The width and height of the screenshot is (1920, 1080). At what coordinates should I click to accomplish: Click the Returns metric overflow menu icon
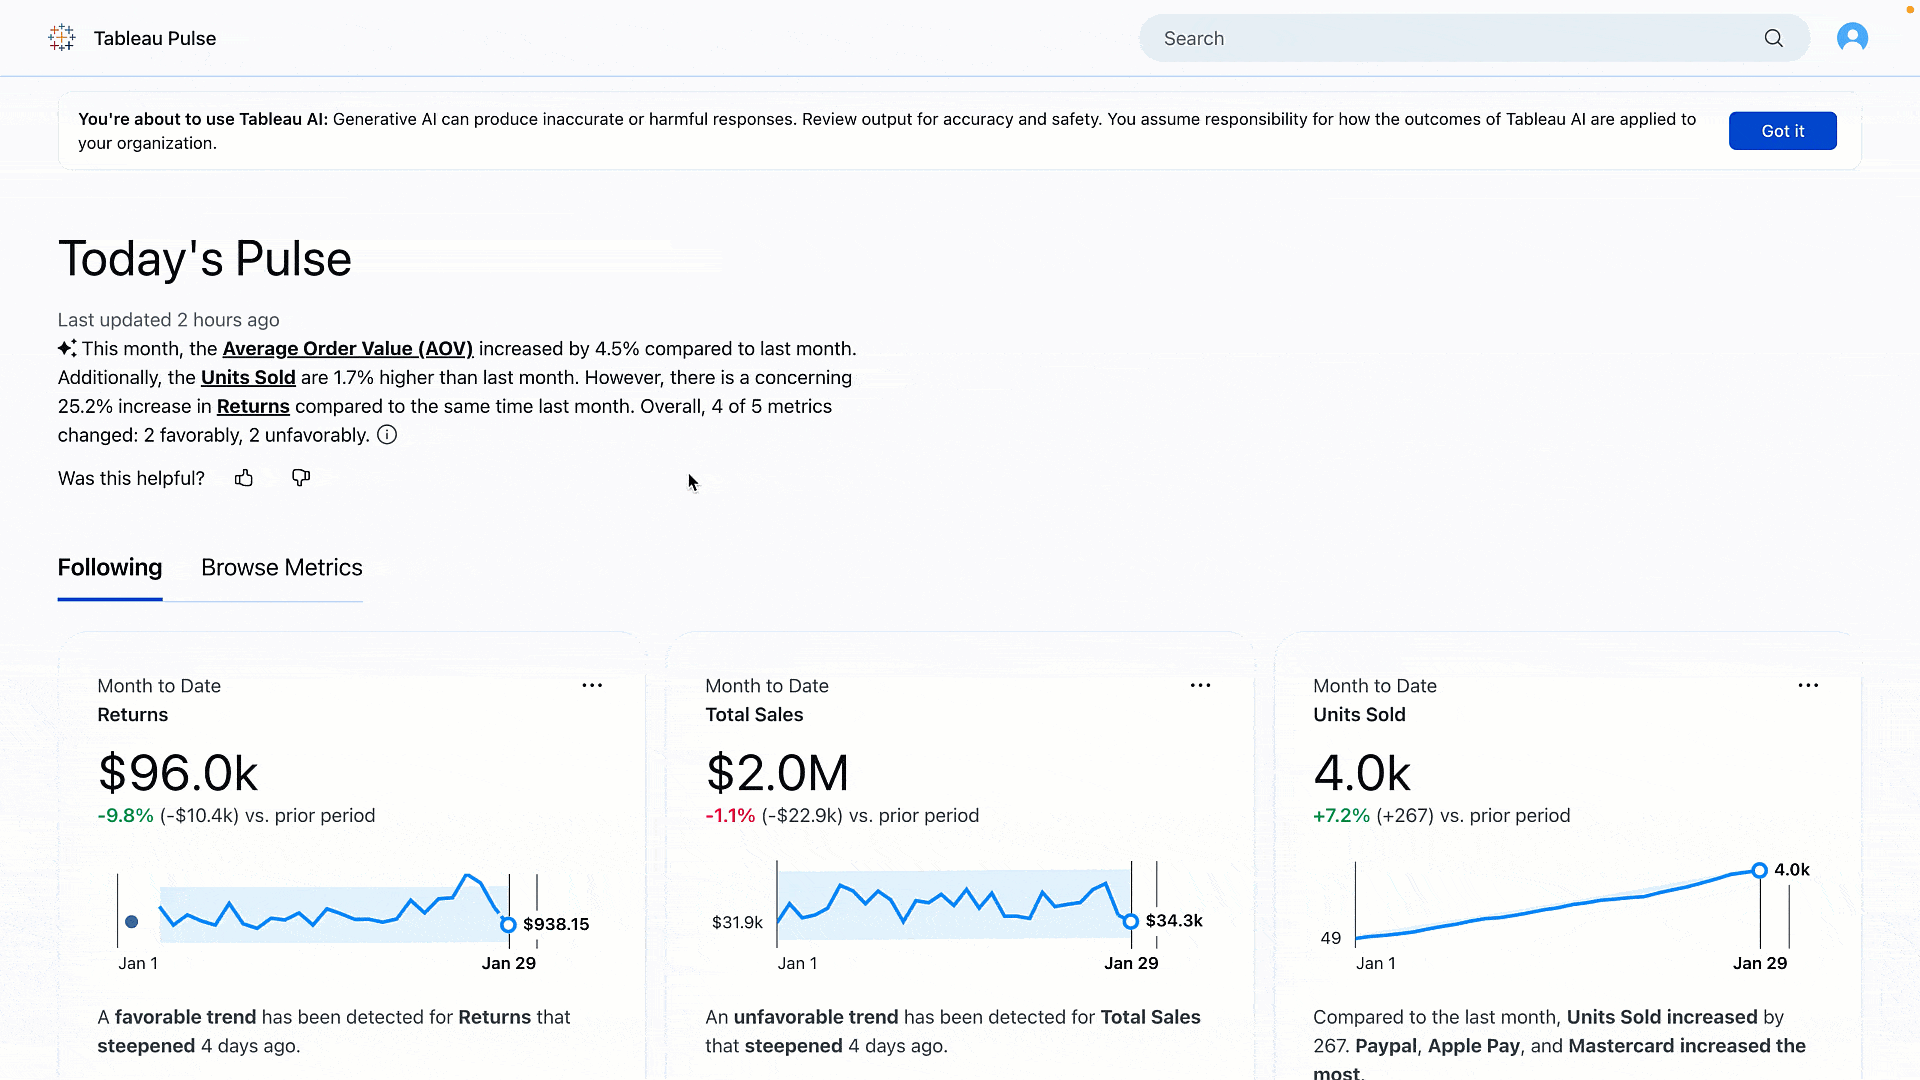(x=592, y=686)
